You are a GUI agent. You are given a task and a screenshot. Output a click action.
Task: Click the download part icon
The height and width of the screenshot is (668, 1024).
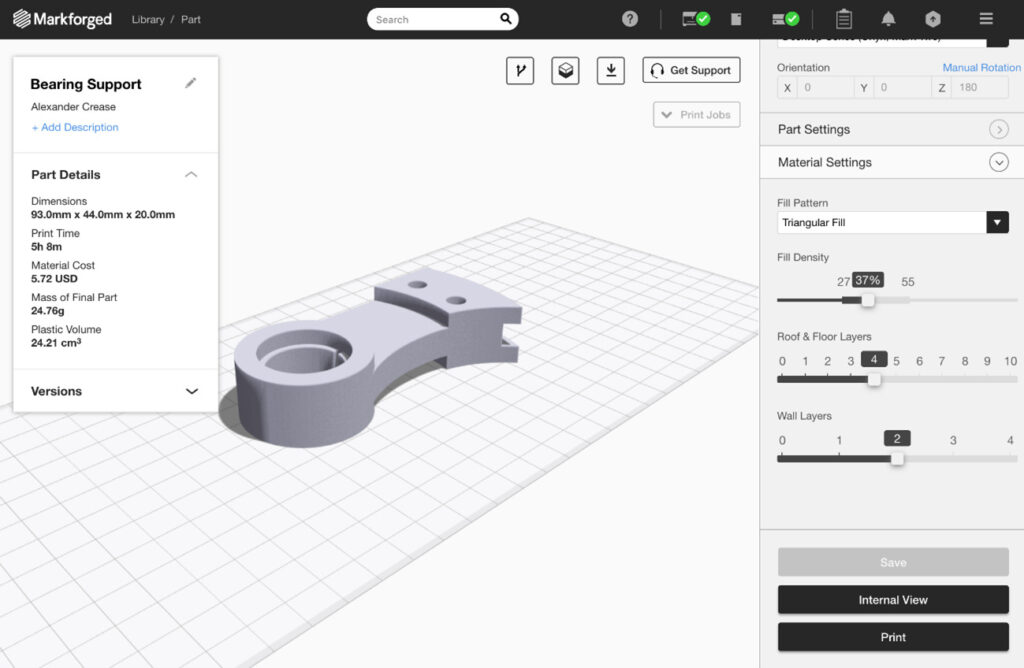click(610, 70)
